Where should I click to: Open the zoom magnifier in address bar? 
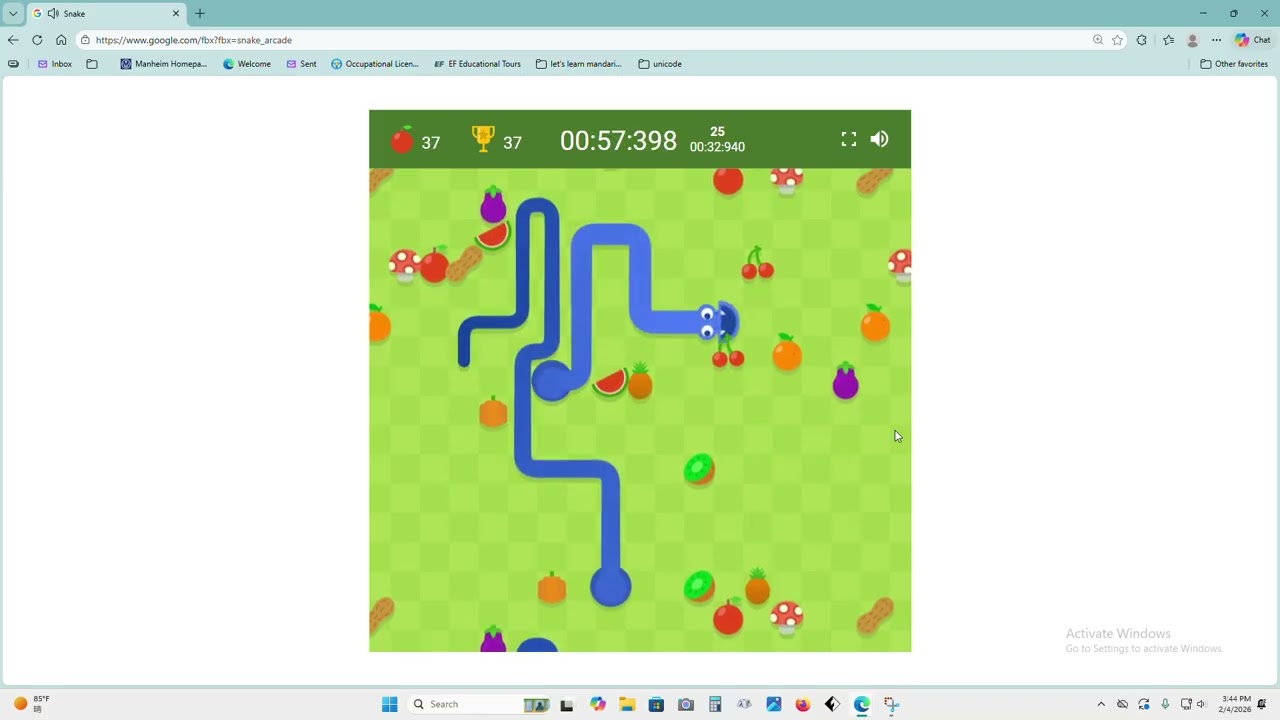[x=1098, y=40]
